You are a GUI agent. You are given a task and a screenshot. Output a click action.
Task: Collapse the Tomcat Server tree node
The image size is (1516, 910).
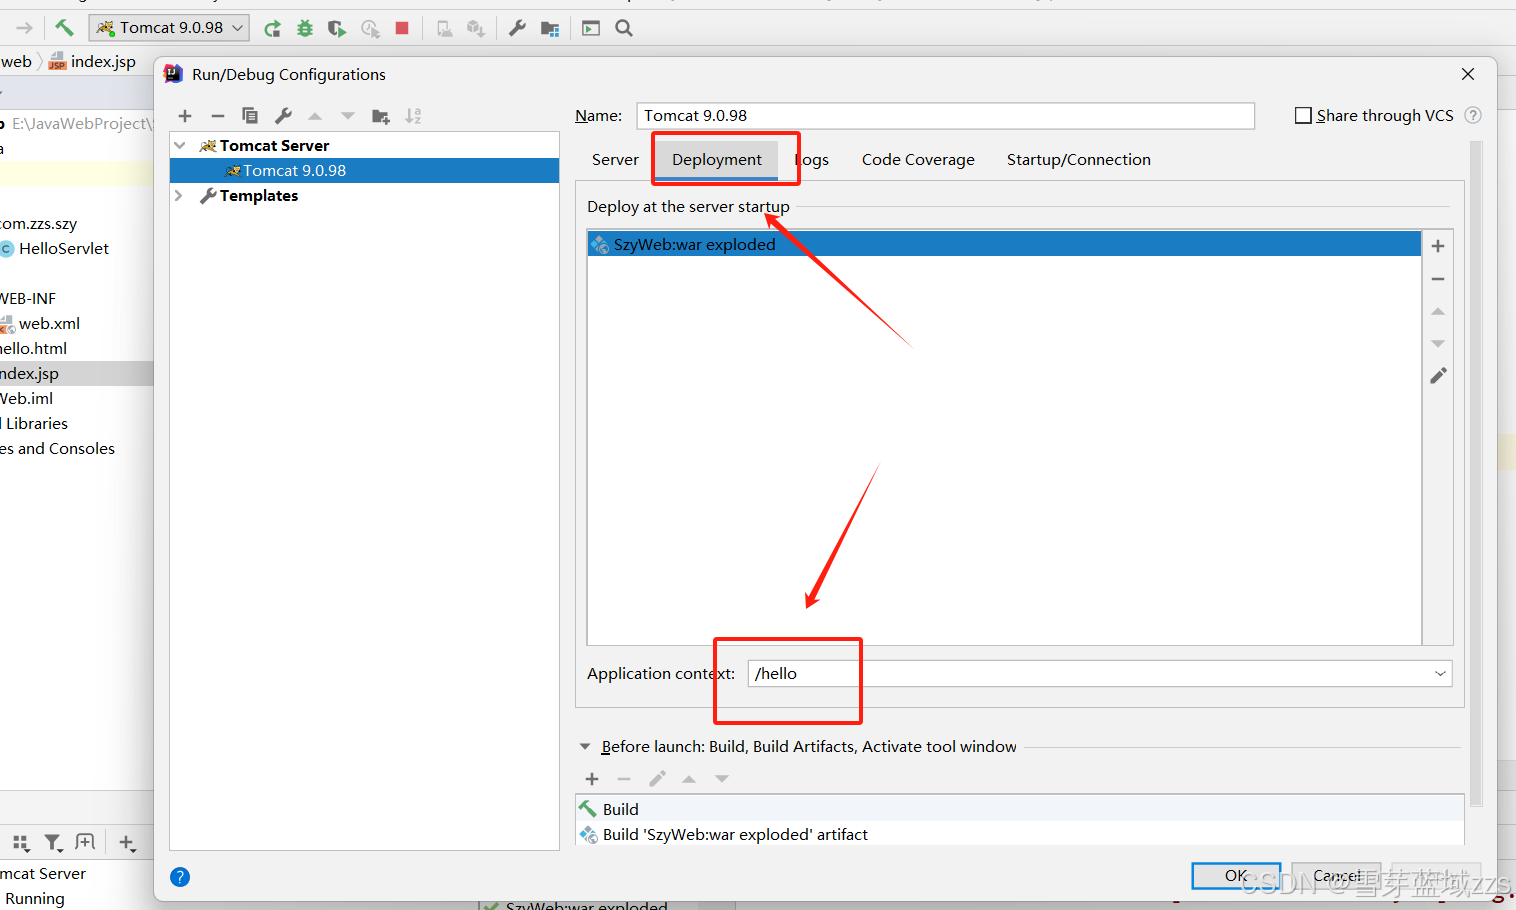180,145
